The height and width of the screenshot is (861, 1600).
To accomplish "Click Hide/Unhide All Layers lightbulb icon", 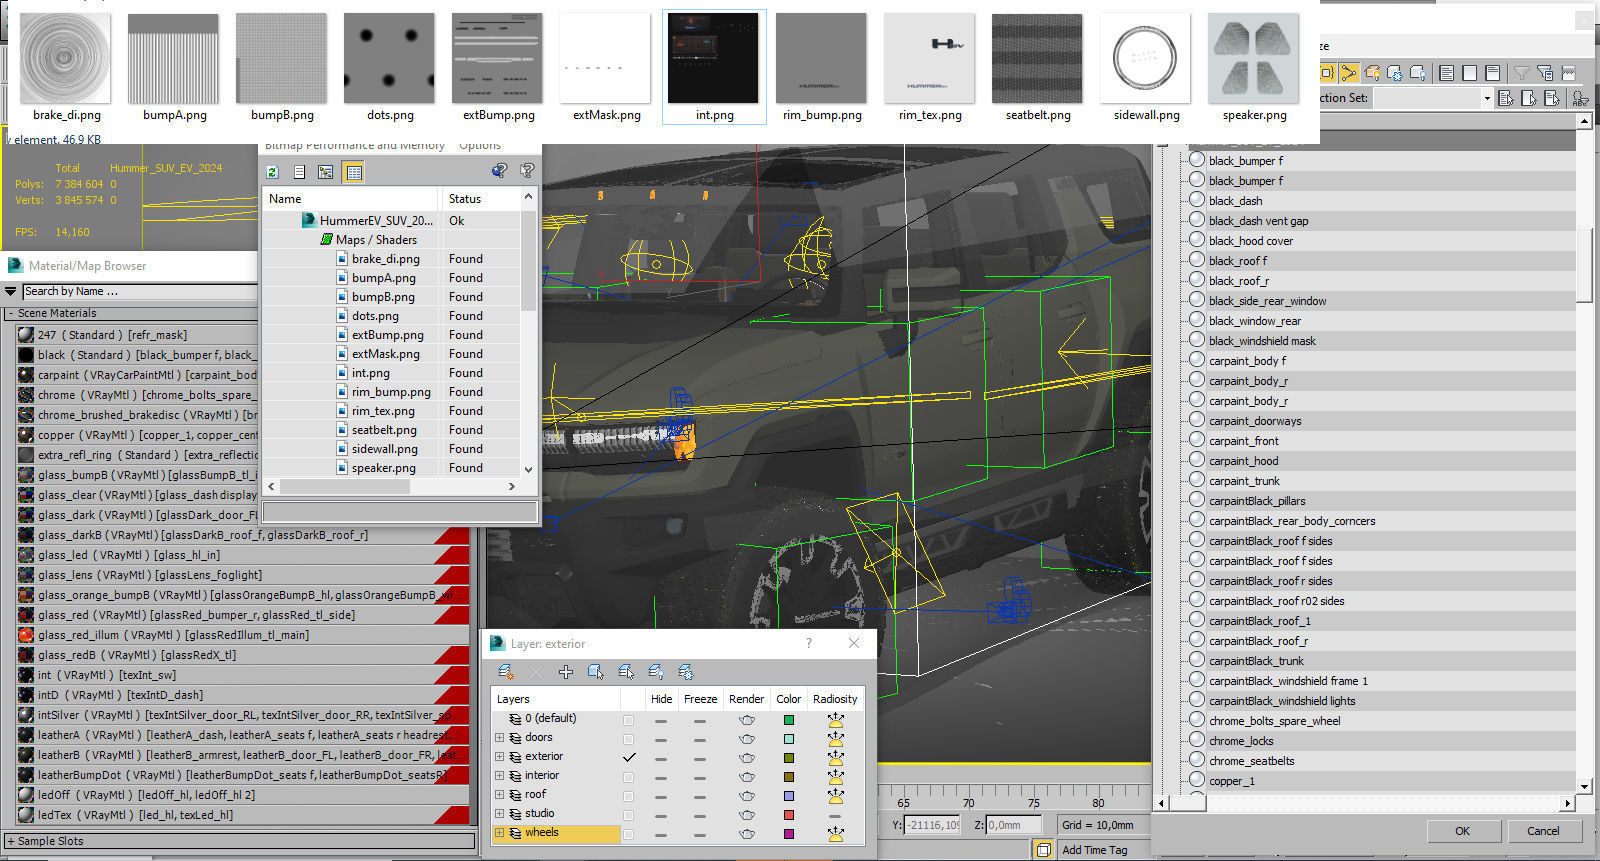I will coord(656,672).
